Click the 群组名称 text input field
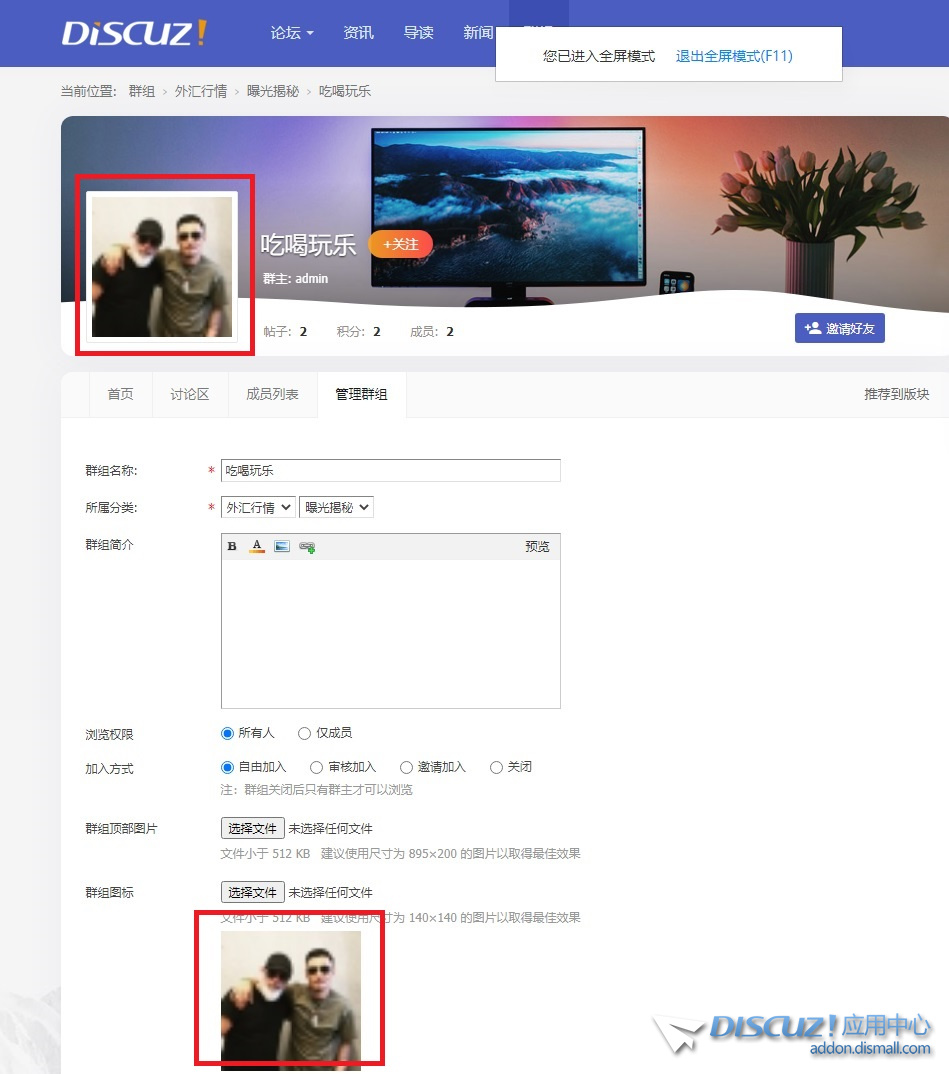Image resolution: width=949 pixels, height=1074 pixels. [390, 470]
